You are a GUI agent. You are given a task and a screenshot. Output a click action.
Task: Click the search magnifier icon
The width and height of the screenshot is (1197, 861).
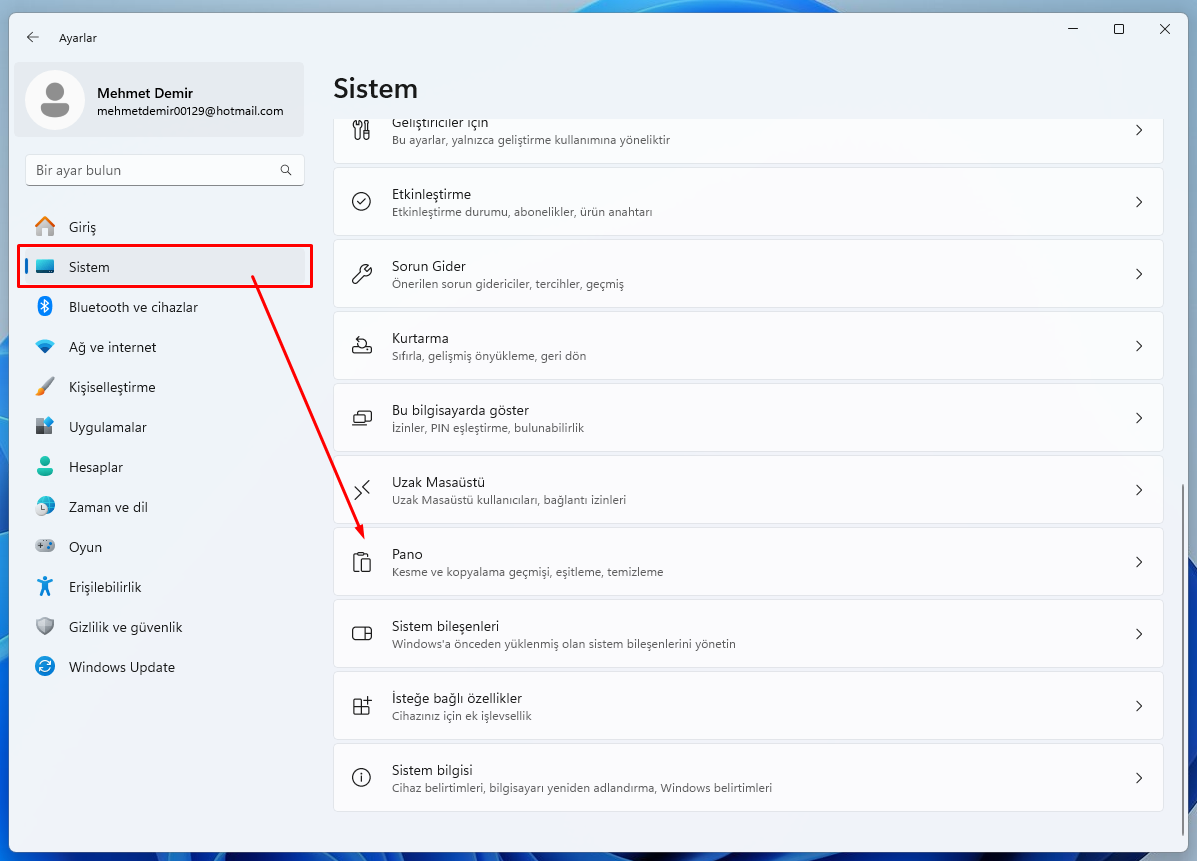(286, 170)
